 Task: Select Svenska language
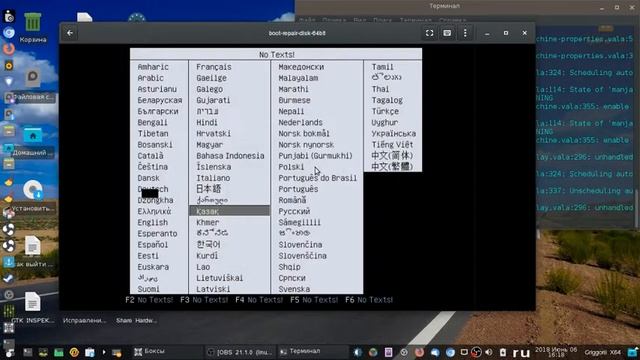point(294,289)
